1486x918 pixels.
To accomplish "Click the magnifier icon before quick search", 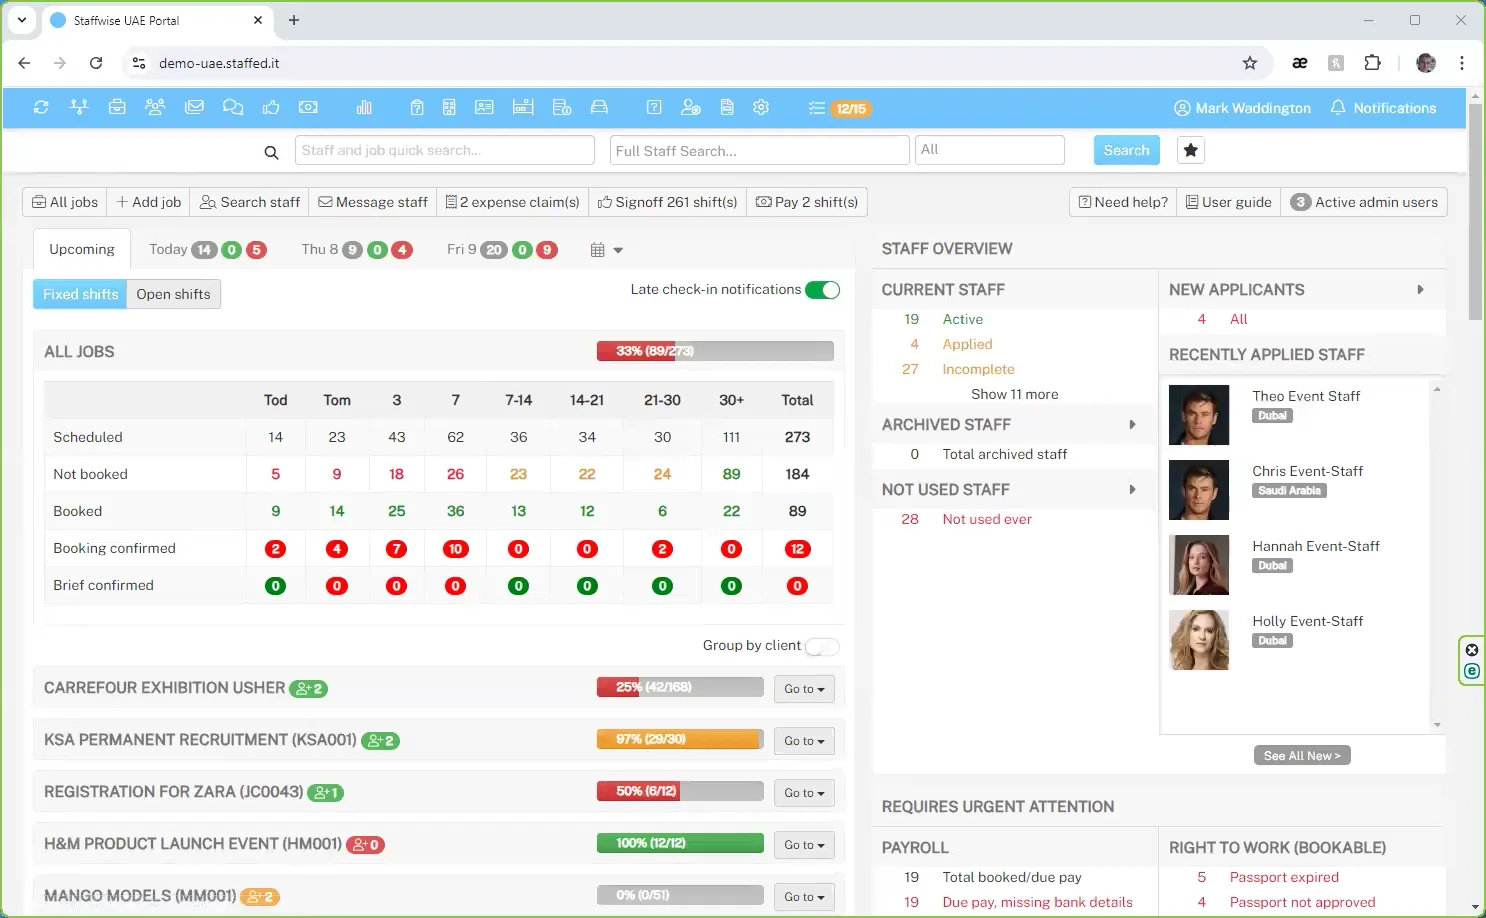I will 271,152.
